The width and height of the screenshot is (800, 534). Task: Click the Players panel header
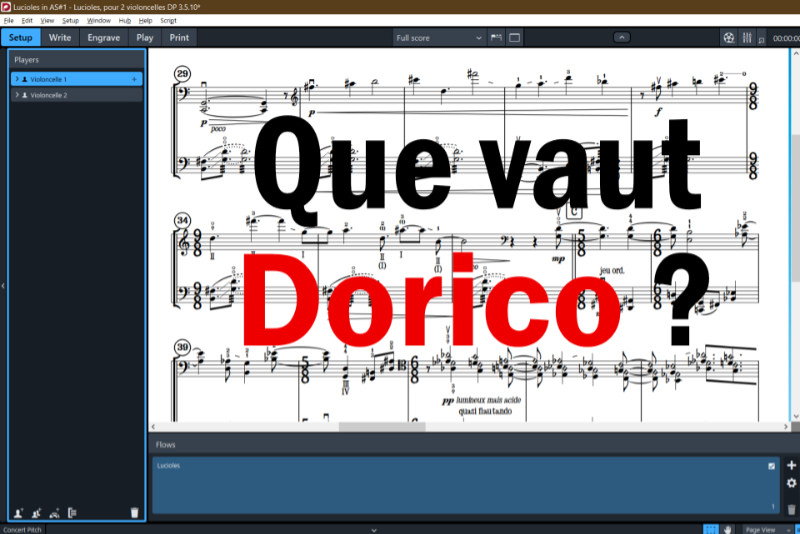77,60
